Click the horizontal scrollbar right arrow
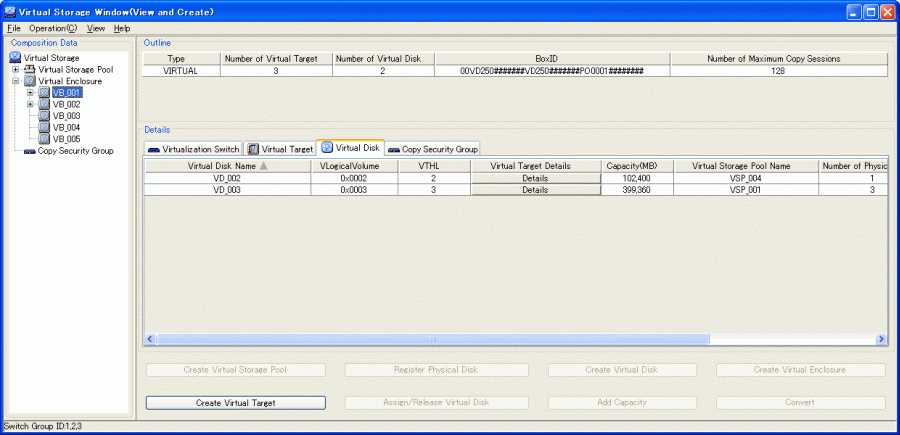This screenshot has width=900, height=435. pyautogui.click(x=882, y=340)
